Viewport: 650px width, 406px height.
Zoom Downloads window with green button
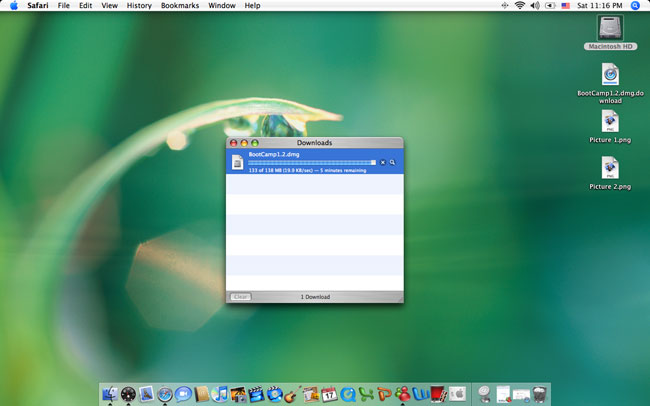[x=255, y=143]
